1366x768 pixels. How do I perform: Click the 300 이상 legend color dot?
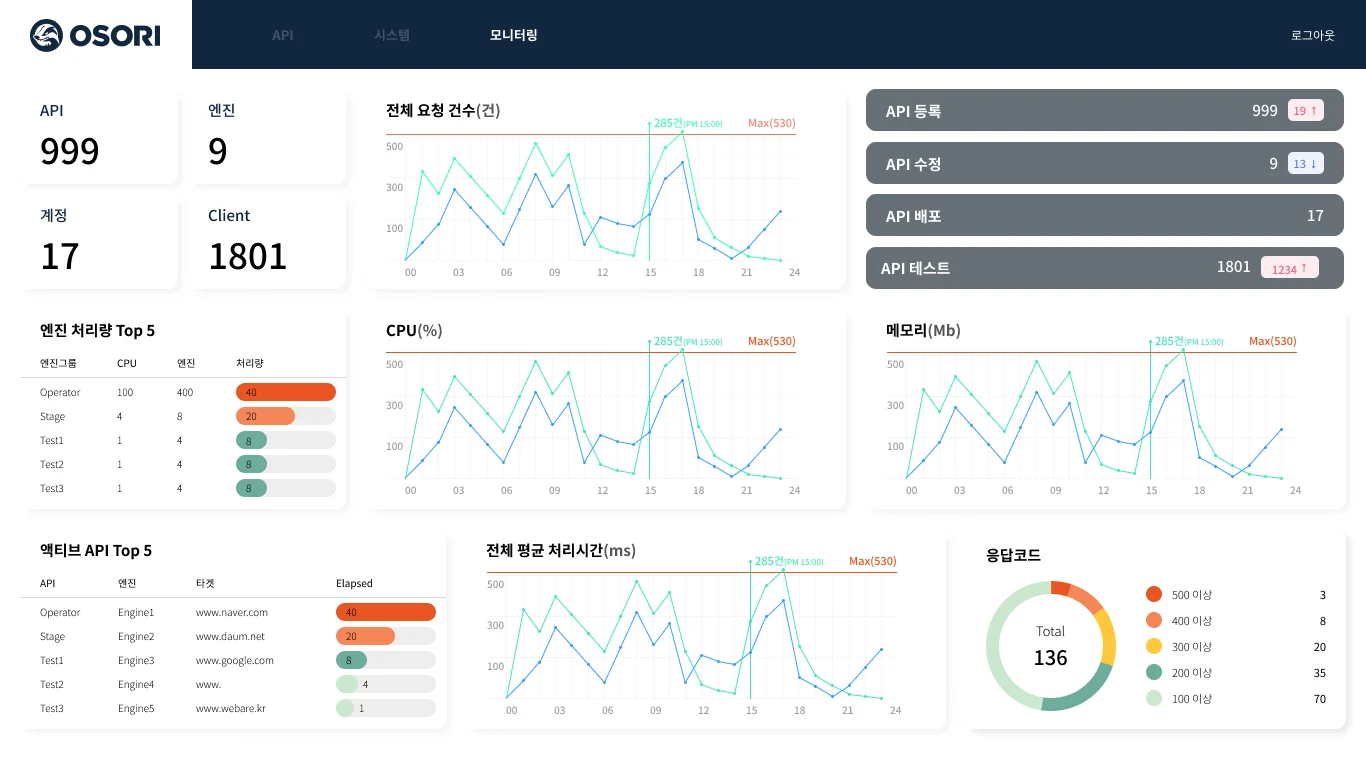1154,646
